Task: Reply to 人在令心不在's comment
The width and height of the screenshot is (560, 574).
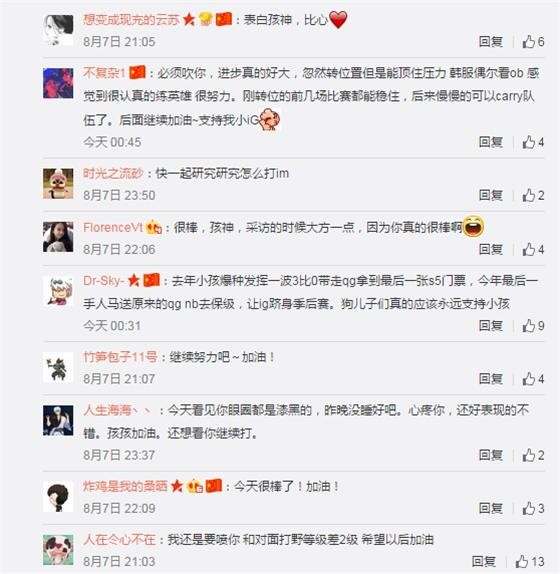Action: pyautogui.click(x=484, y=561)
